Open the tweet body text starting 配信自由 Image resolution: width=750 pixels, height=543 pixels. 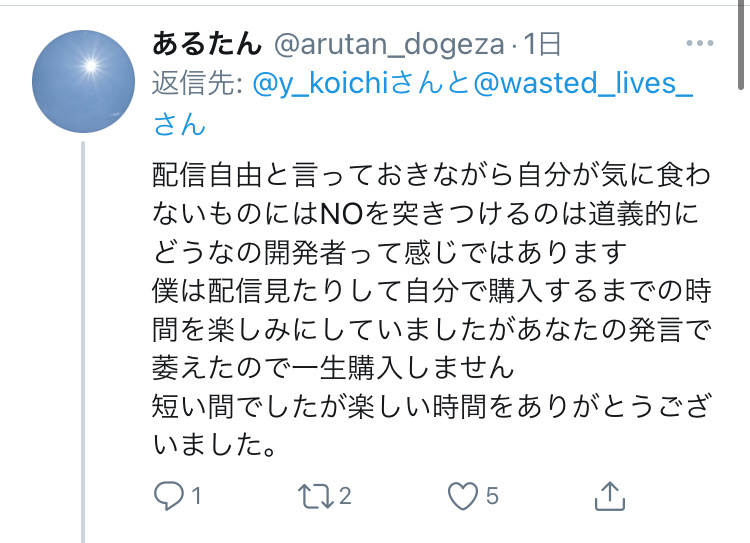click(x=431, y=310)
